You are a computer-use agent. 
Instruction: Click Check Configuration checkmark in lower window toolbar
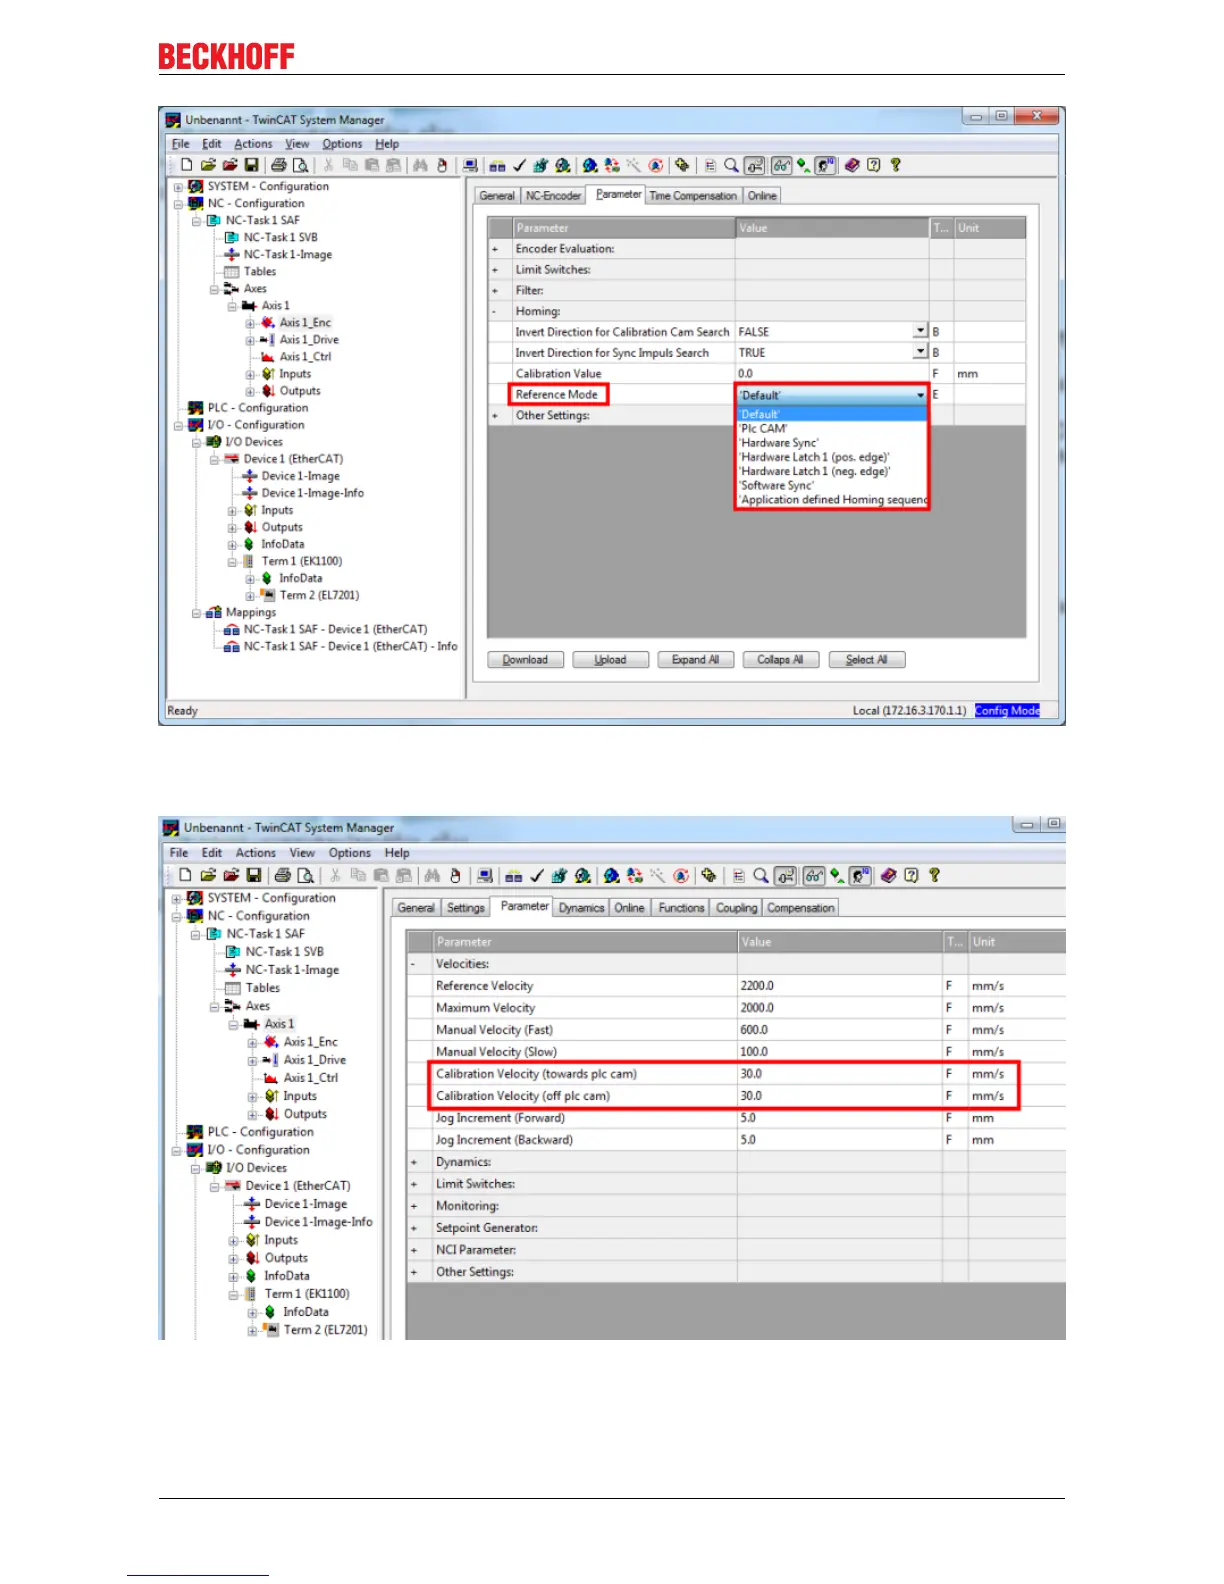coord(536,875)
